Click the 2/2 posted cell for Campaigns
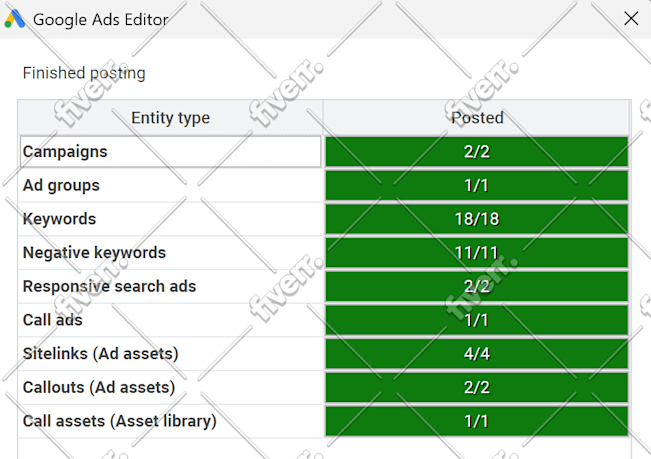 pos(477,152)
